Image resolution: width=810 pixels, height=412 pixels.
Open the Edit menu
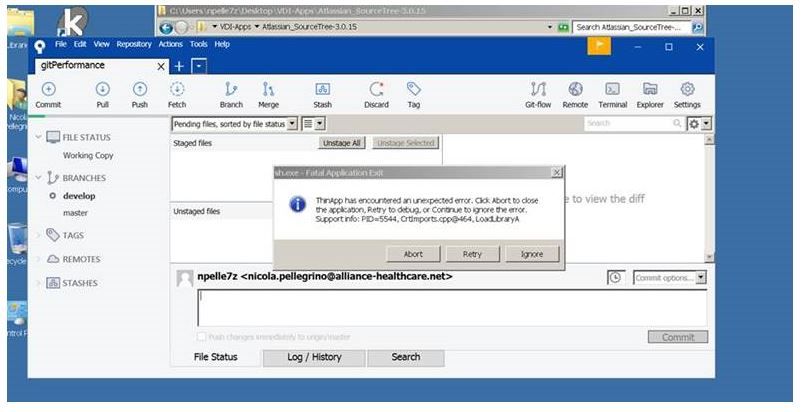pos(80,44)
